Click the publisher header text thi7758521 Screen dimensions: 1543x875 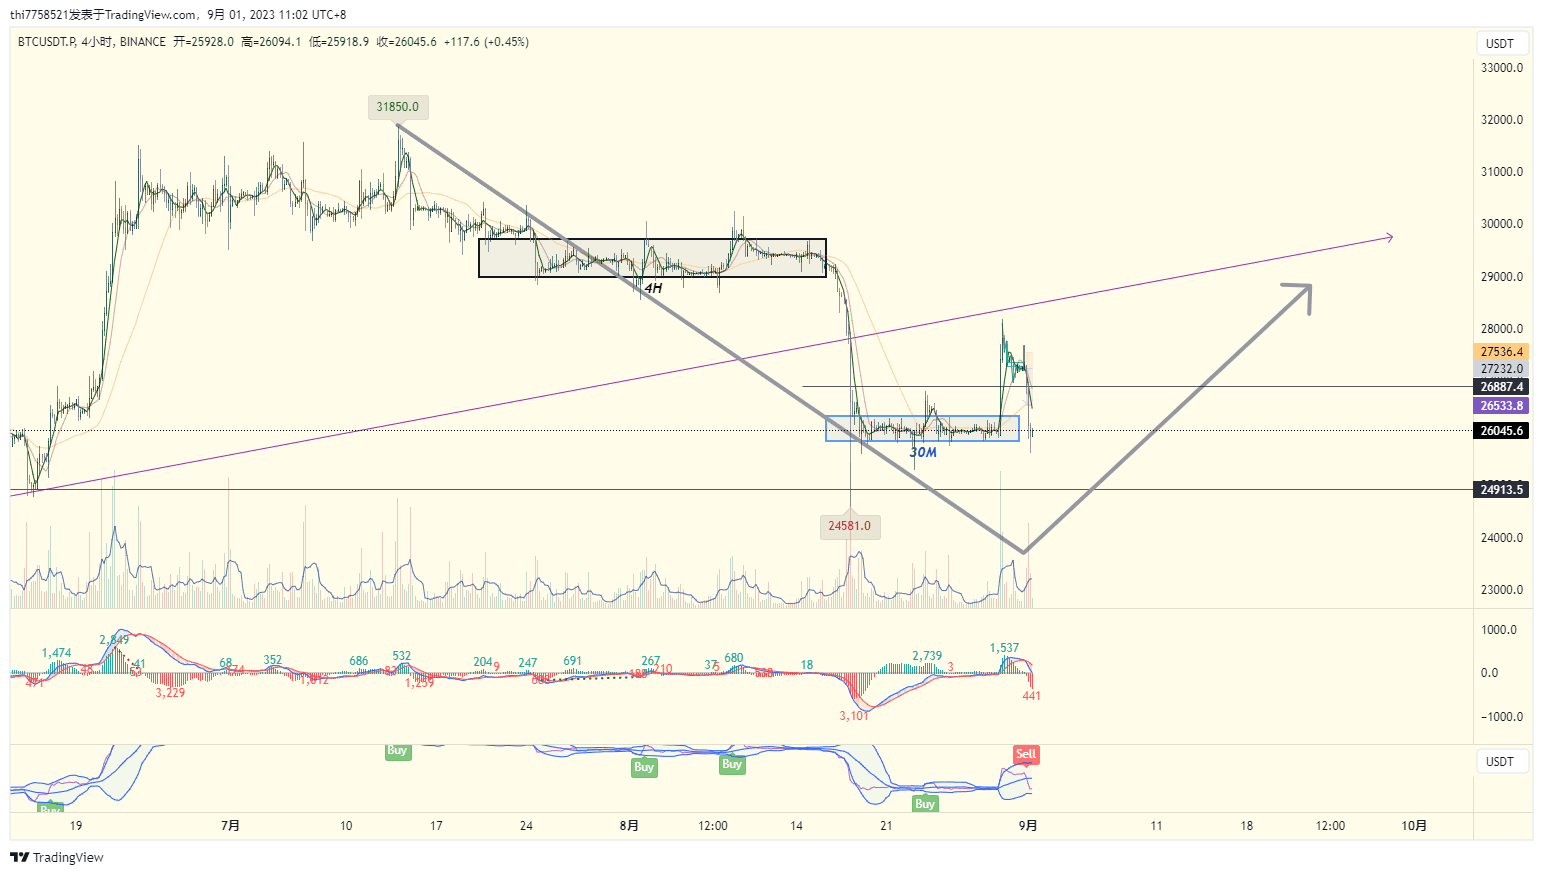click(x=39, y=15)
